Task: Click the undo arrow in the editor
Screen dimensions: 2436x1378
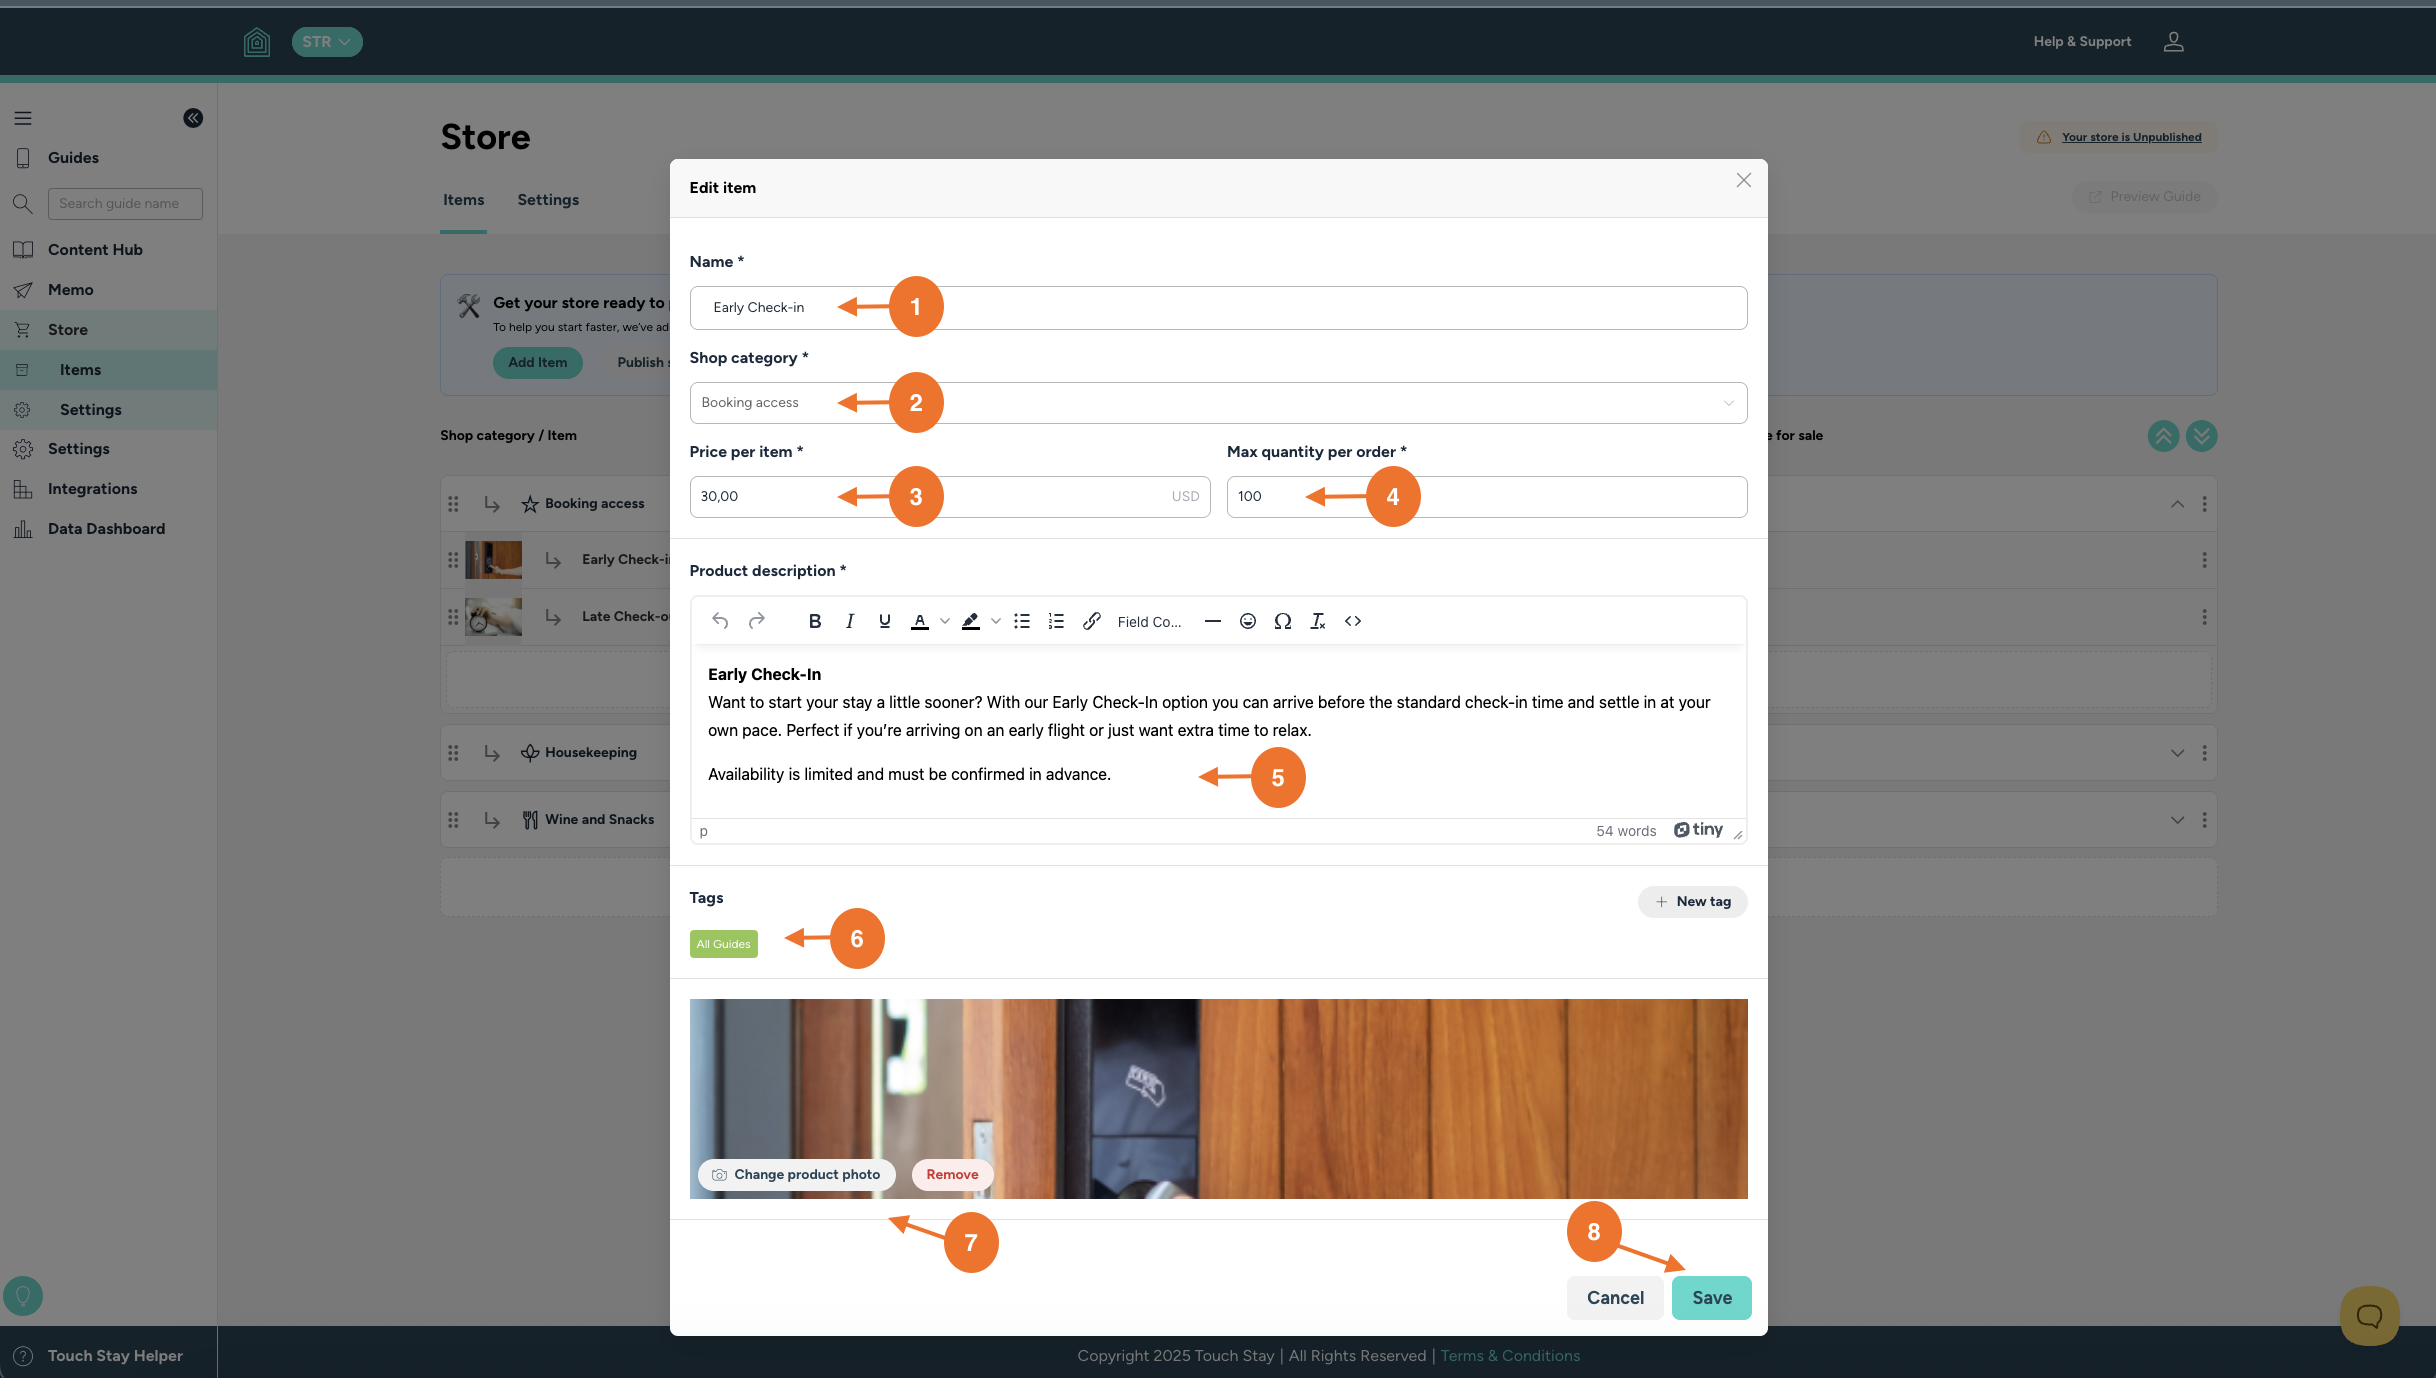Action: click(x=719, y=621)
